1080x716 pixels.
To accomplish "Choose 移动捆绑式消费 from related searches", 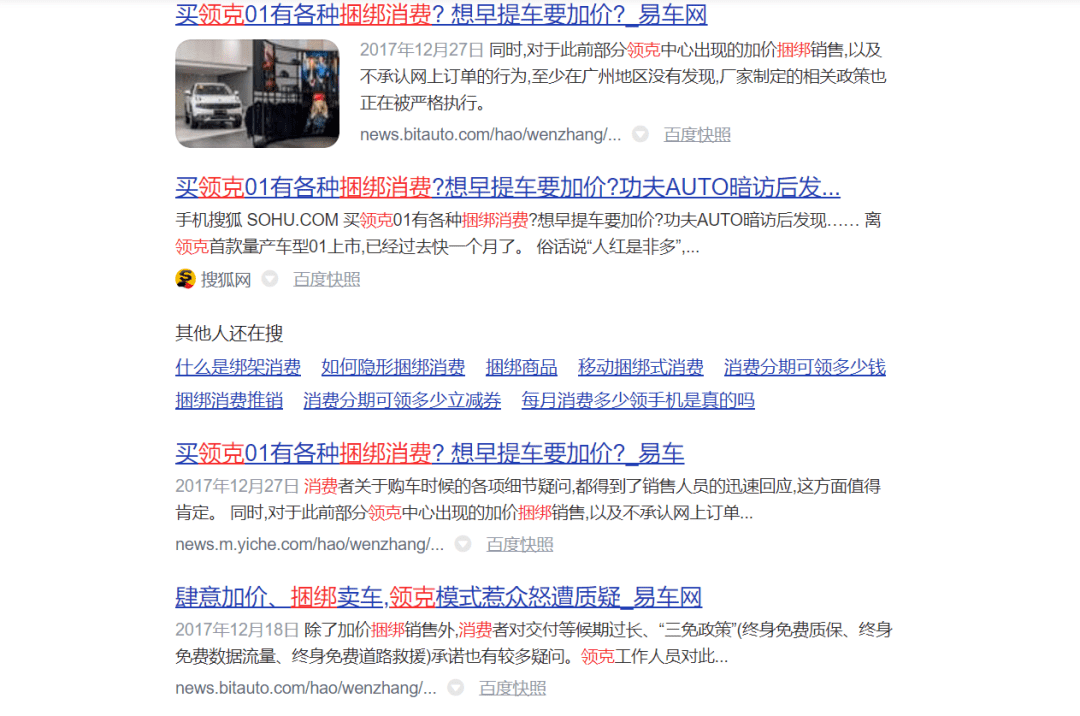I will pyautogui.click(x=640, y=367).
